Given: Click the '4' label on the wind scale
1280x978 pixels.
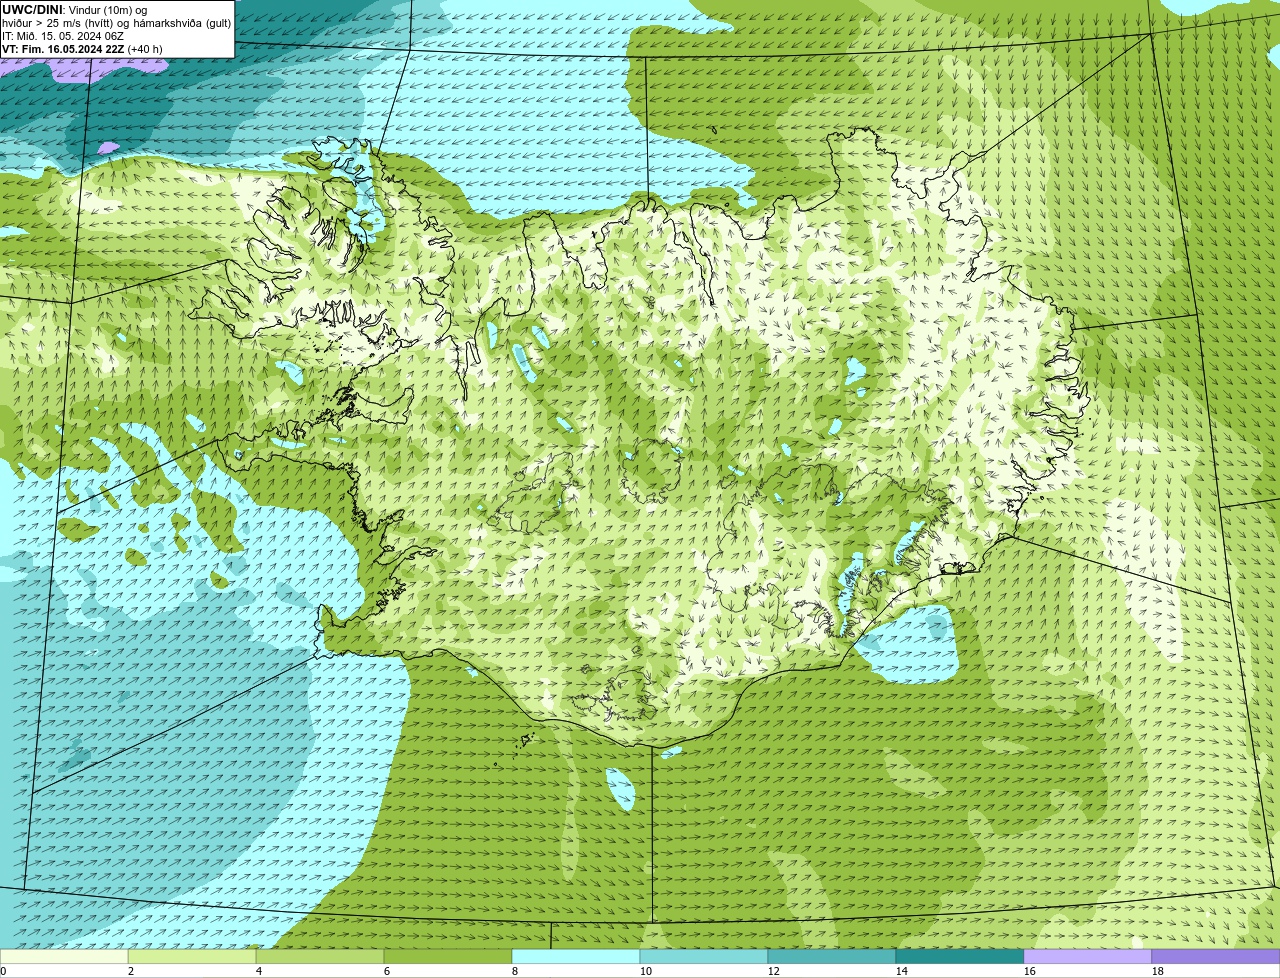Looking at the screenshot, I should tap(259, 971).
